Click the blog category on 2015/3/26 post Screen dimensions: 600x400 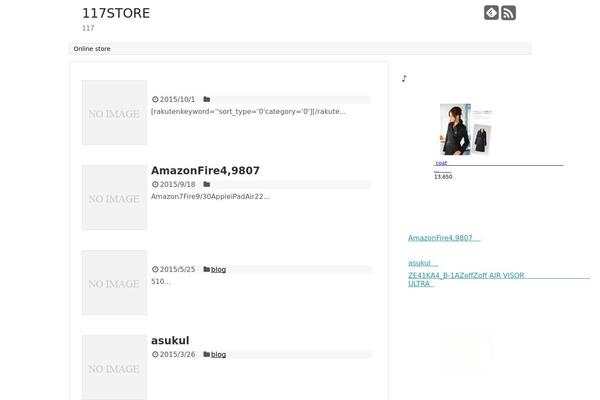click(x=218, y=354)
